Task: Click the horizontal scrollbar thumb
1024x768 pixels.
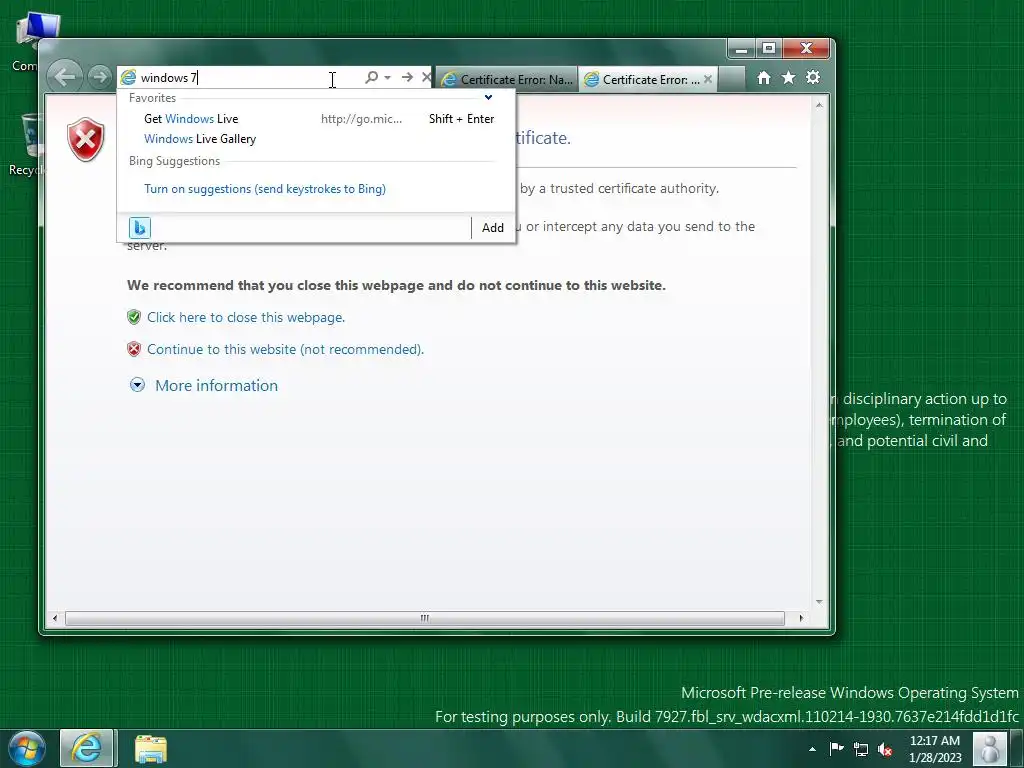Action: coord(424,618)
